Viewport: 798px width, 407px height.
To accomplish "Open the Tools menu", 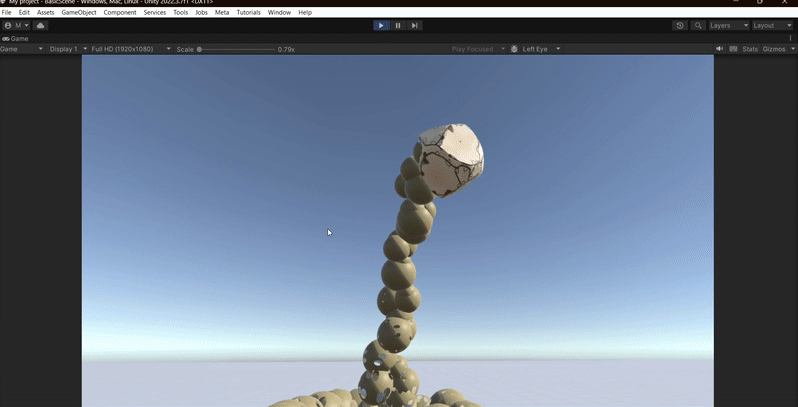I will click(181, 12).
